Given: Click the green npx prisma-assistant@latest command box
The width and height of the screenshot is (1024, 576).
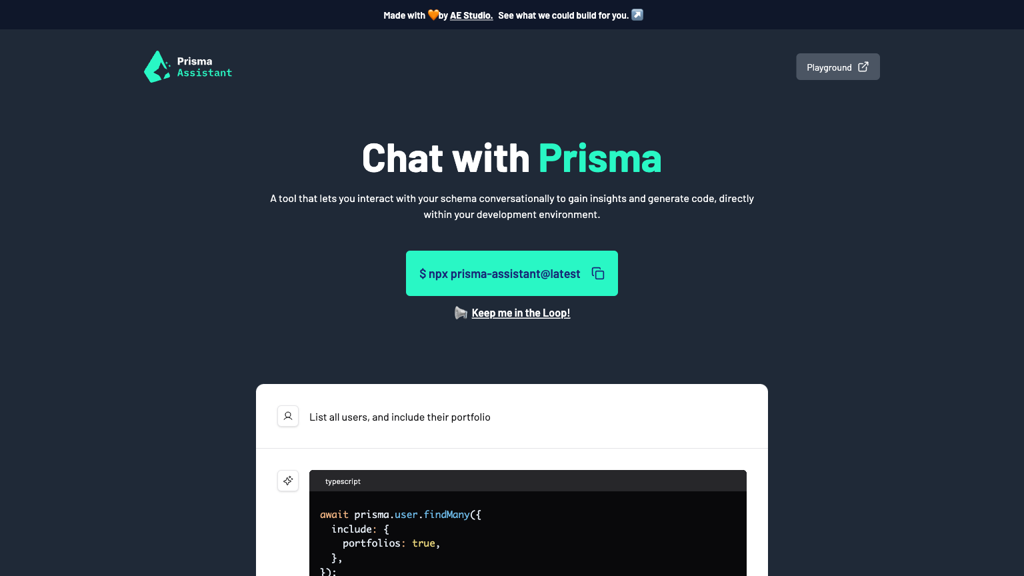Looking at the screenshot, I should [x=500, y=272].
